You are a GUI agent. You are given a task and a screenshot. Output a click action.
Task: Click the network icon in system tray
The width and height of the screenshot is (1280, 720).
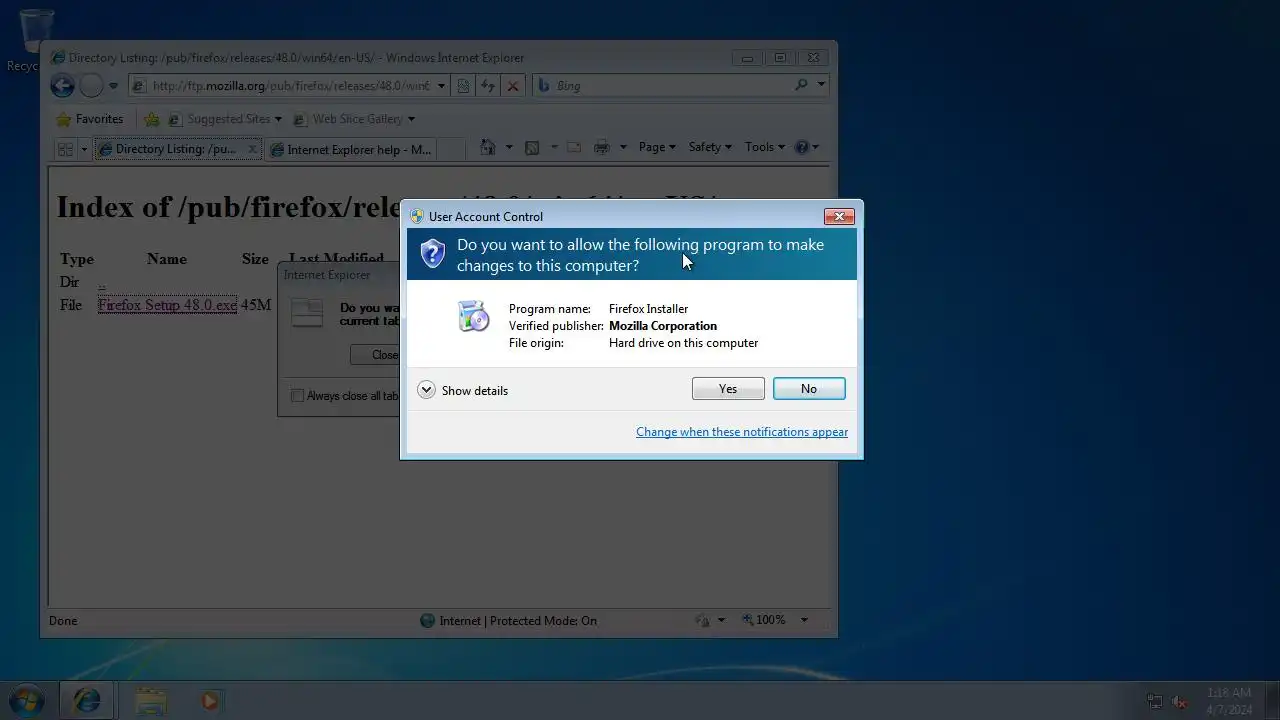click(x=1155, y=702)
